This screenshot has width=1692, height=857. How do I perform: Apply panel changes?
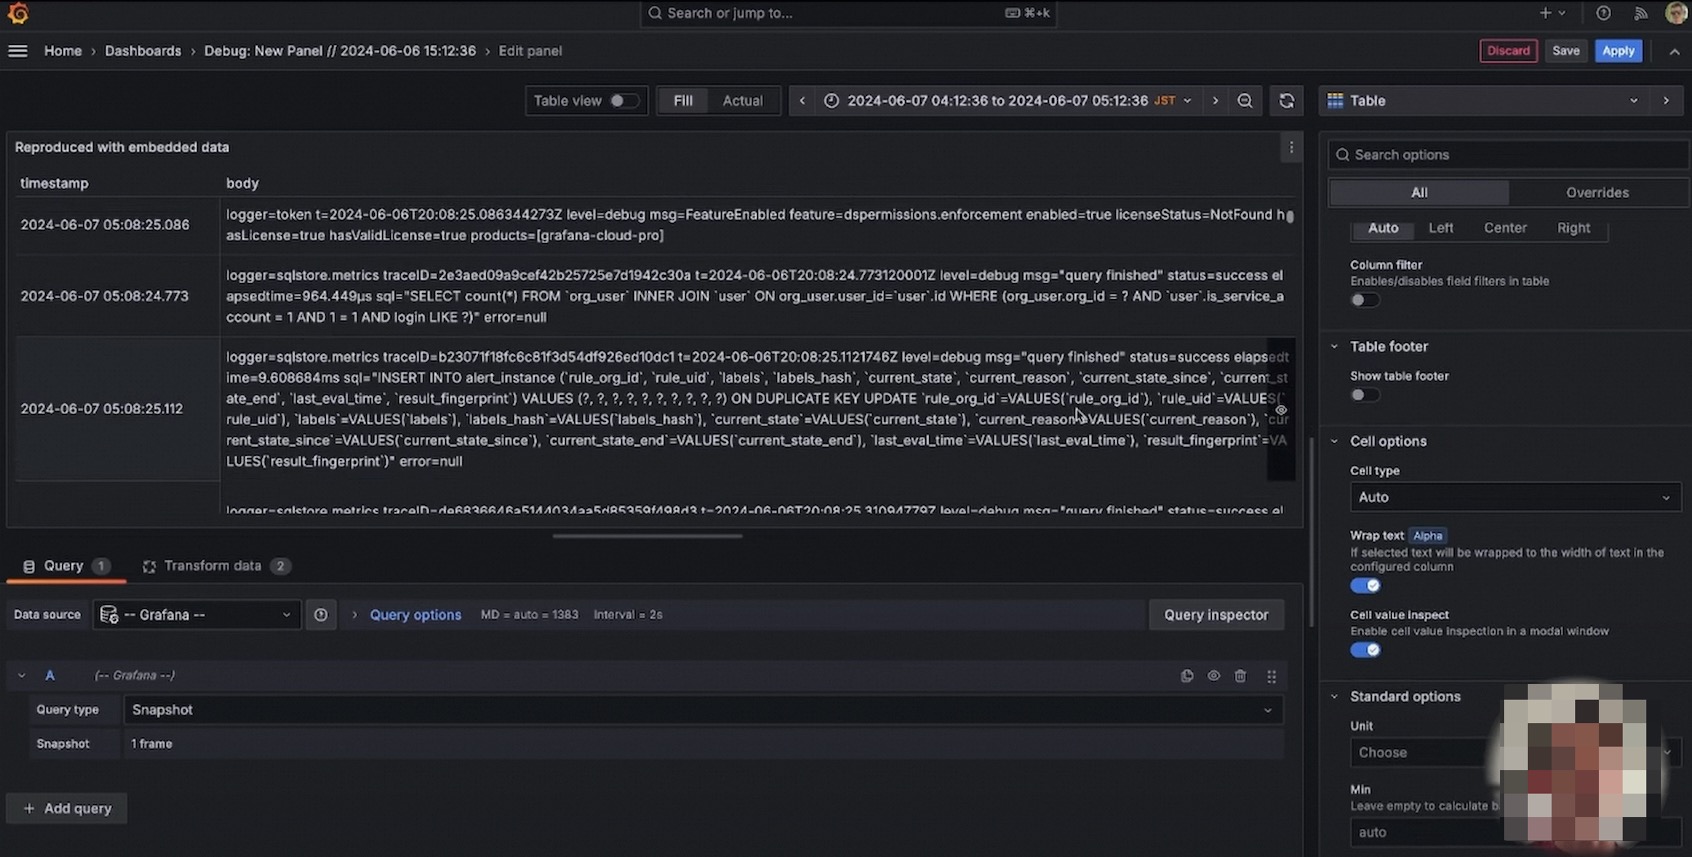coord(1618,51)
